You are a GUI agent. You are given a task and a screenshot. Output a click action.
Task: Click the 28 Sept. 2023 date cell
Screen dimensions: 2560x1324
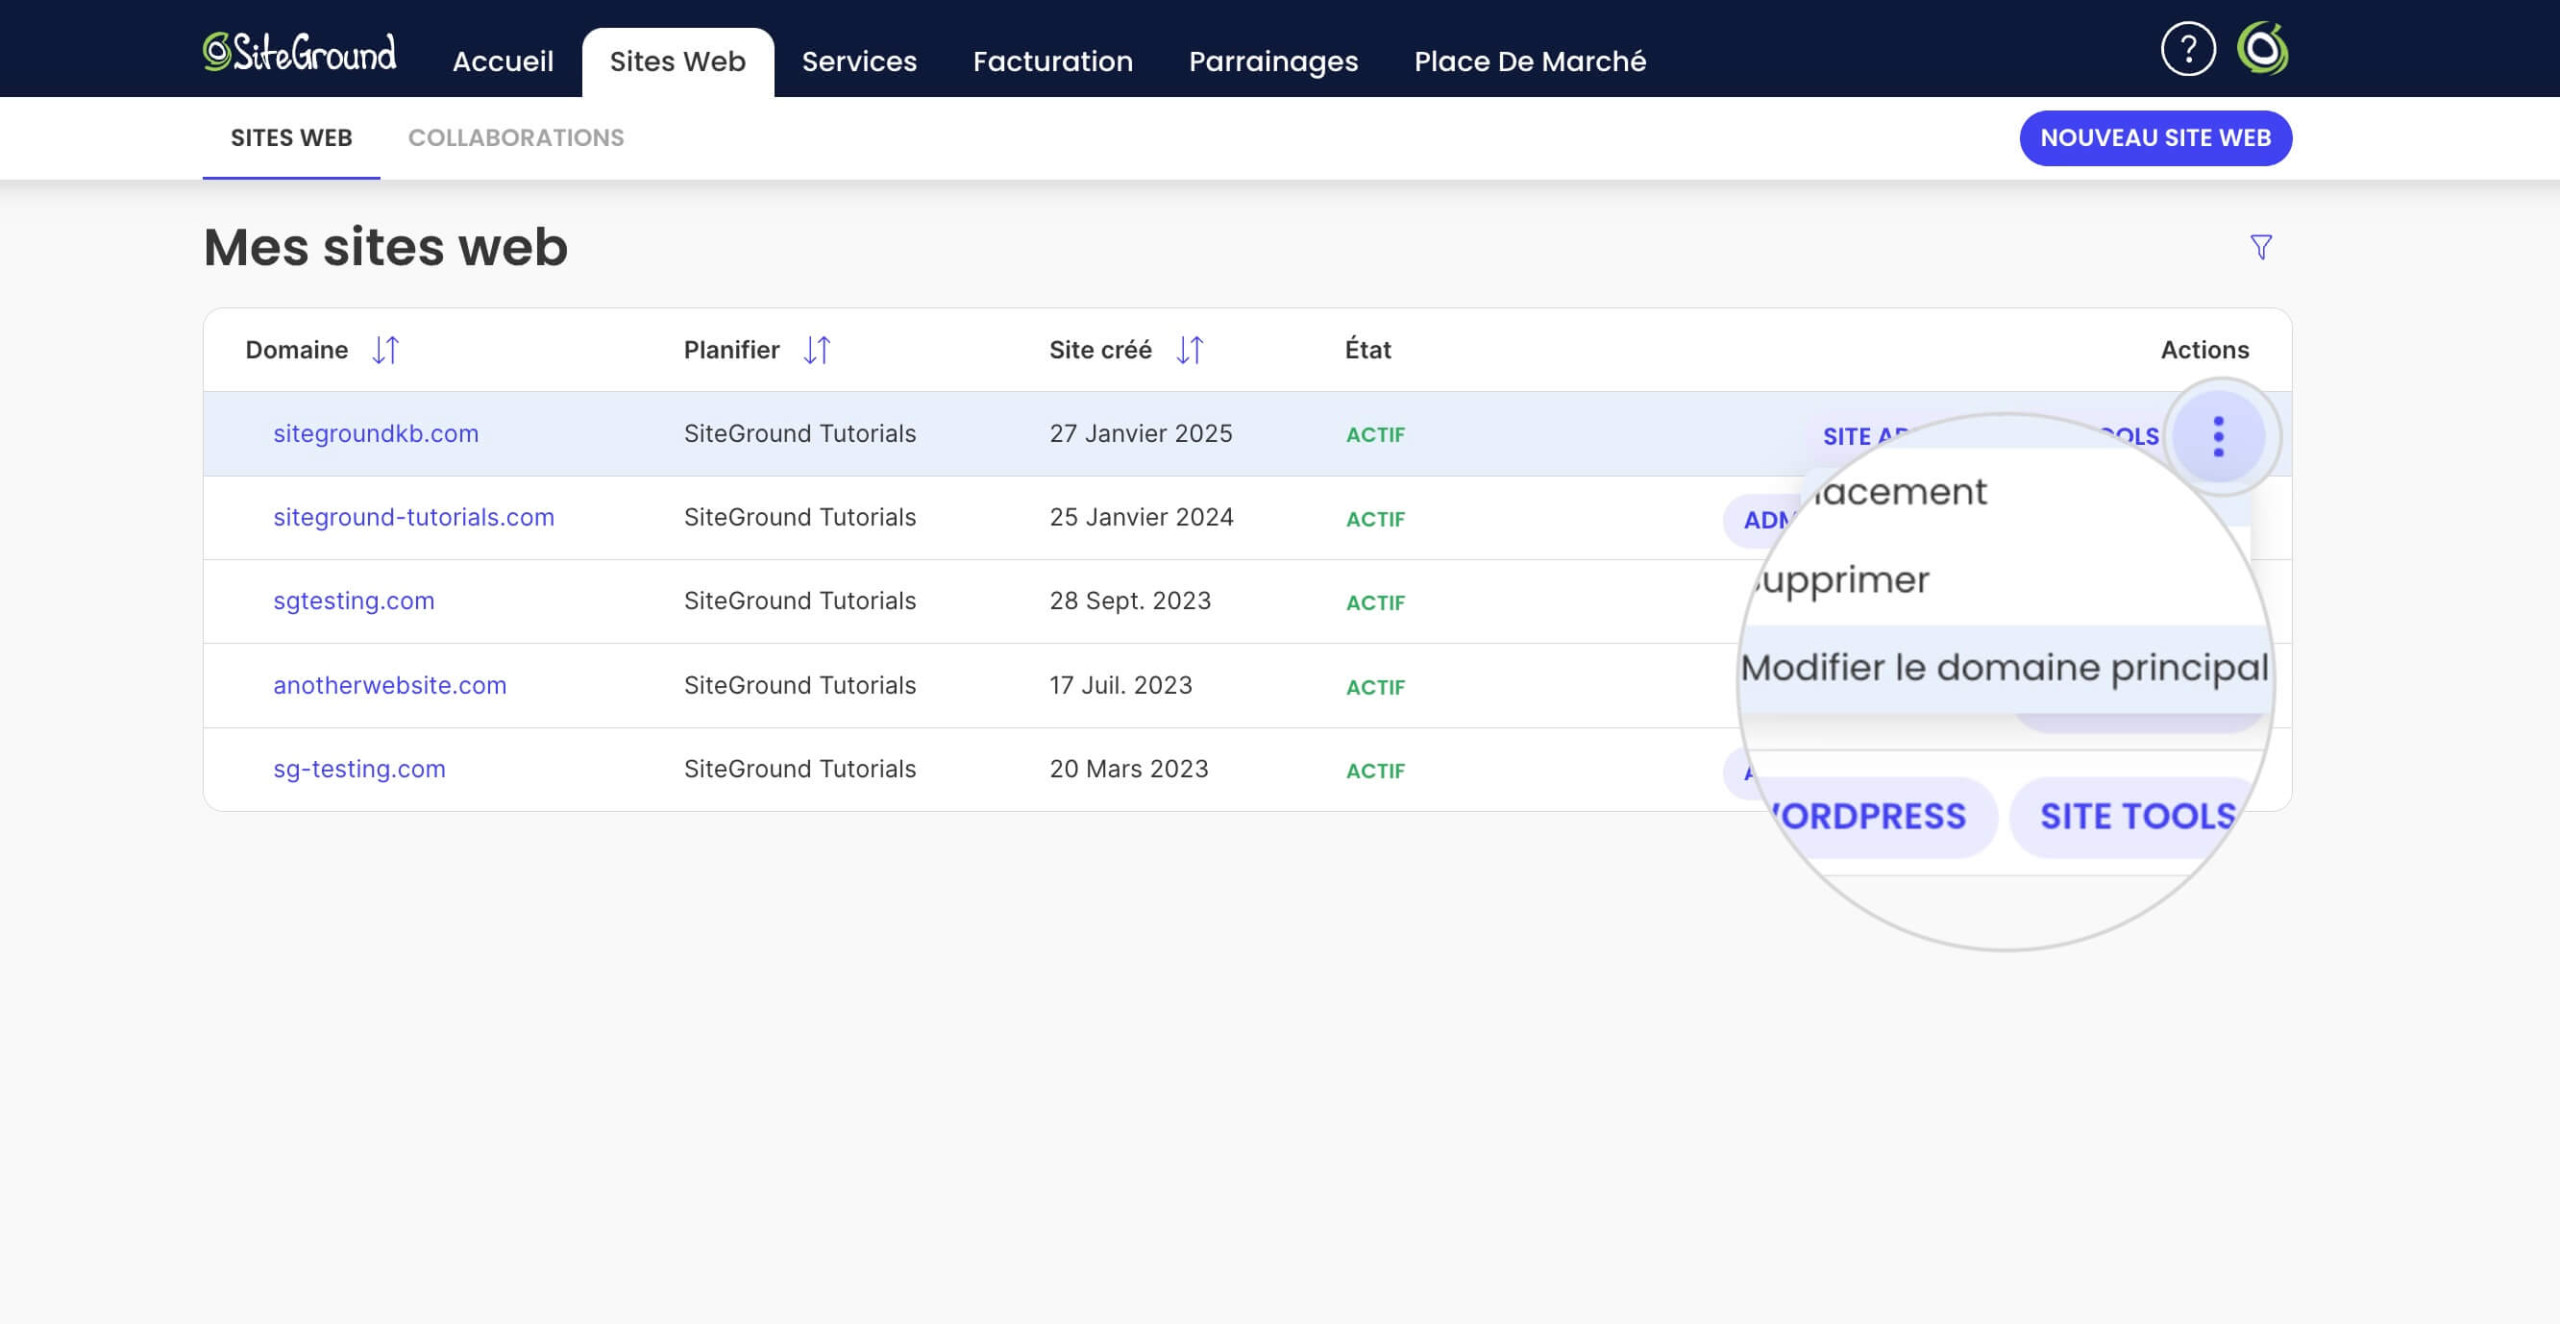(1130, 601)
